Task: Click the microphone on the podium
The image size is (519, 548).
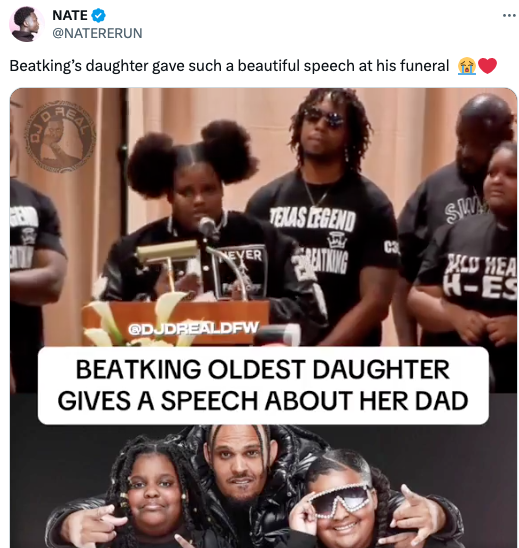Action: point(208,228)
